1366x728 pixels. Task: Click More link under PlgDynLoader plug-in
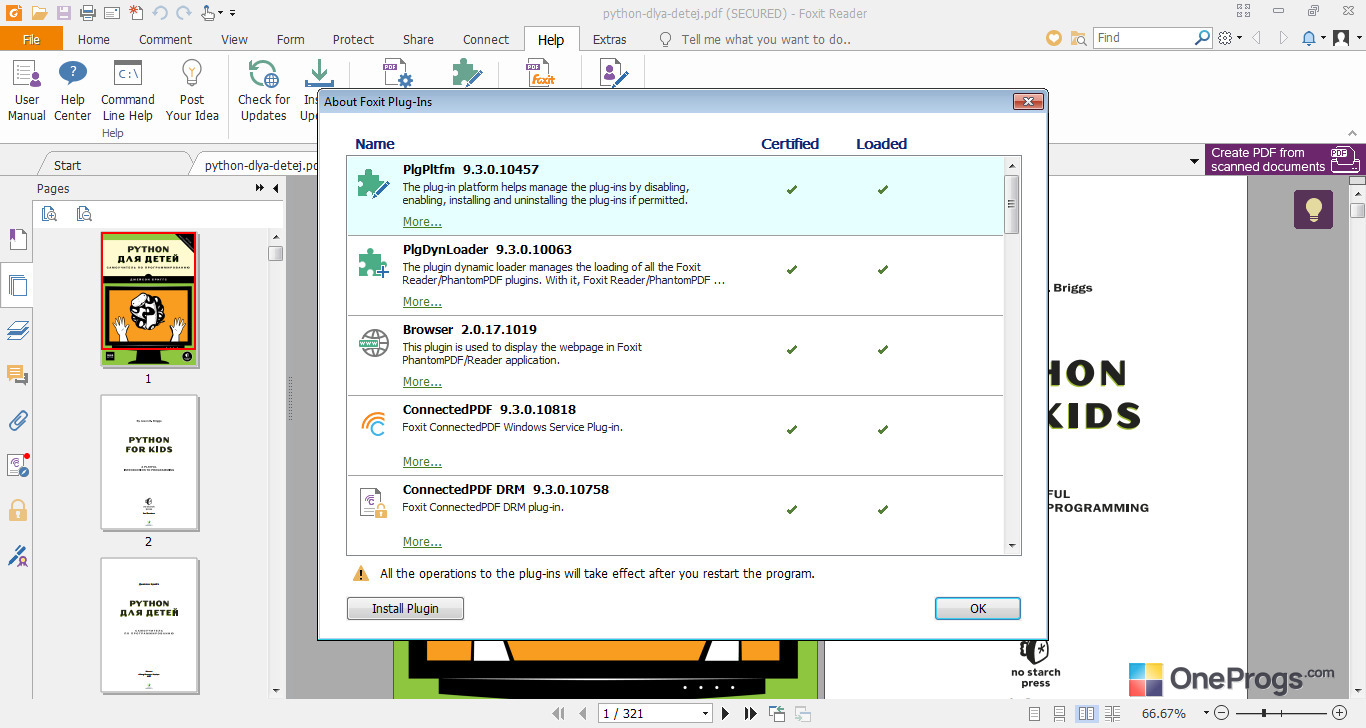pos(422,302)
